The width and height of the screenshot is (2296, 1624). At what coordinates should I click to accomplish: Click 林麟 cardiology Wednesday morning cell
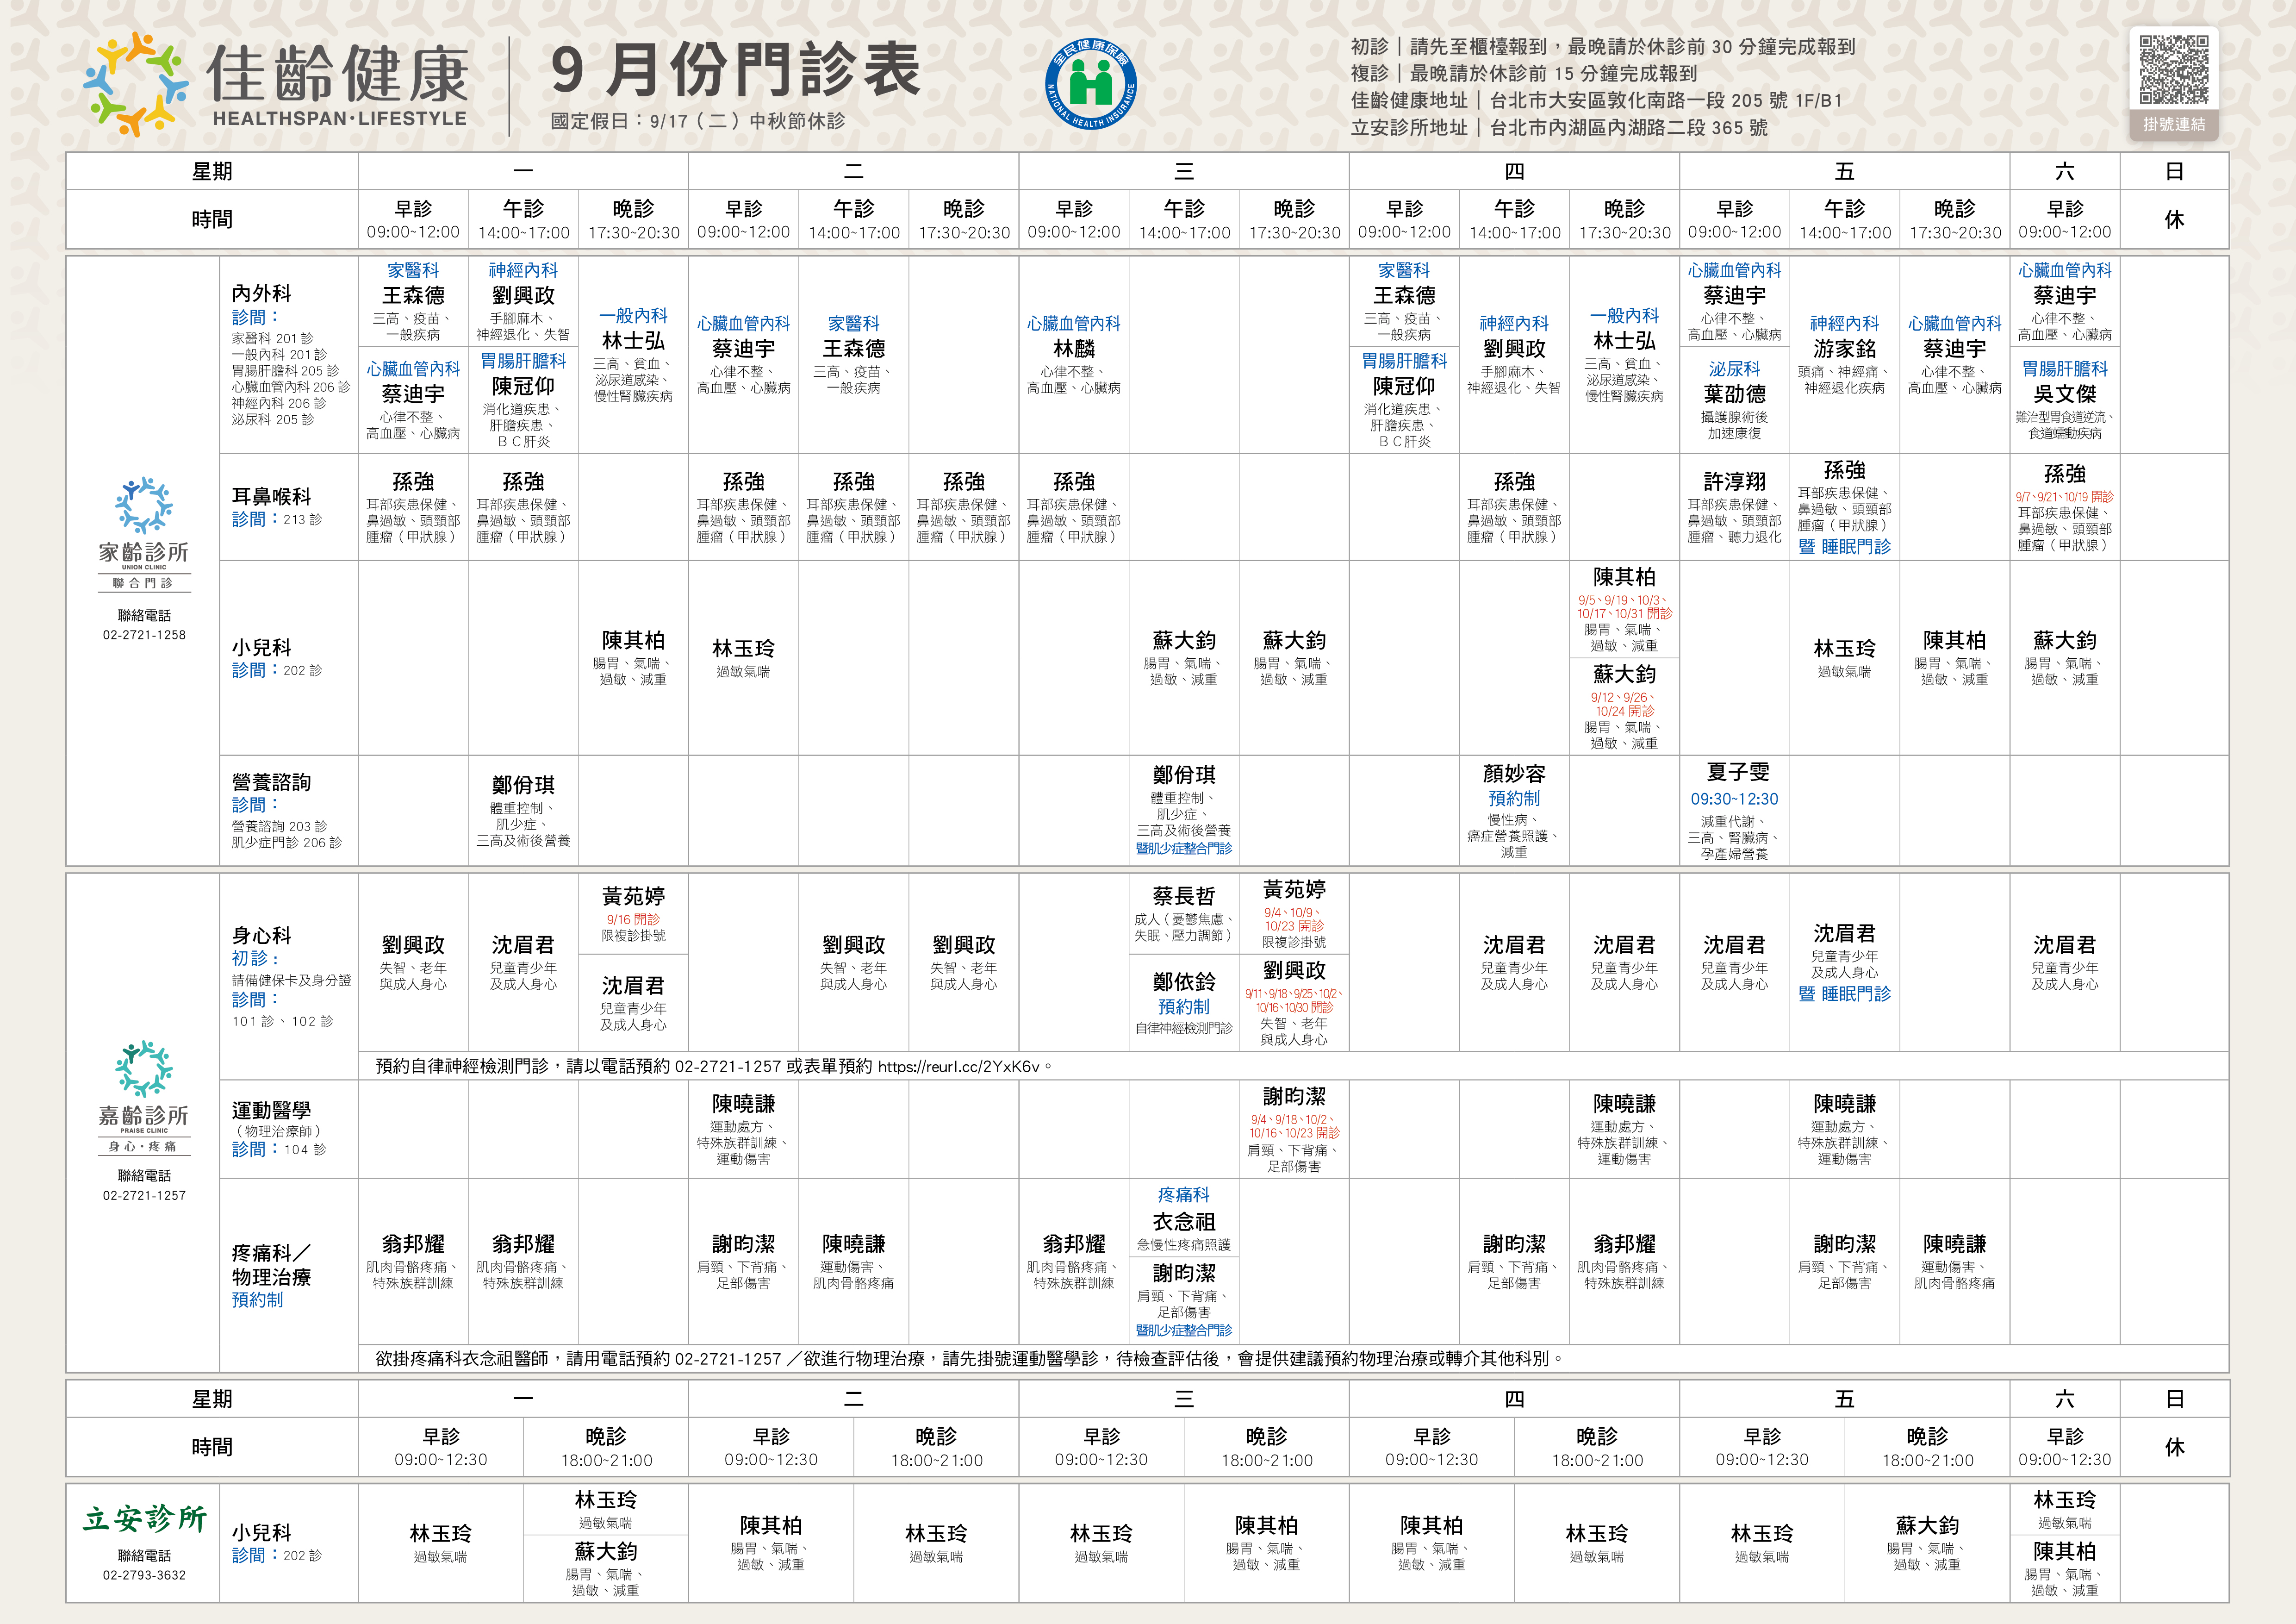coord(1074,349)
